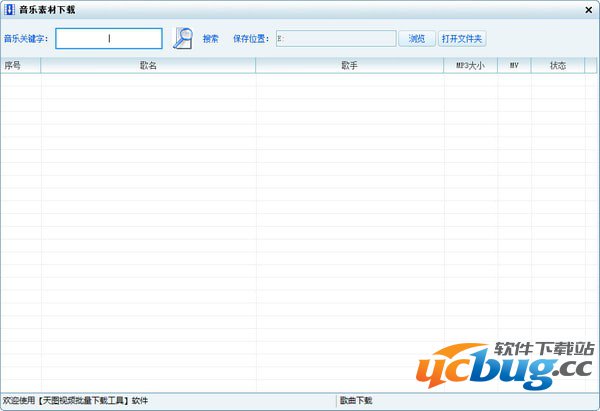
Task: Click the 保存位置 label text
Action: (x=251, y=39)
